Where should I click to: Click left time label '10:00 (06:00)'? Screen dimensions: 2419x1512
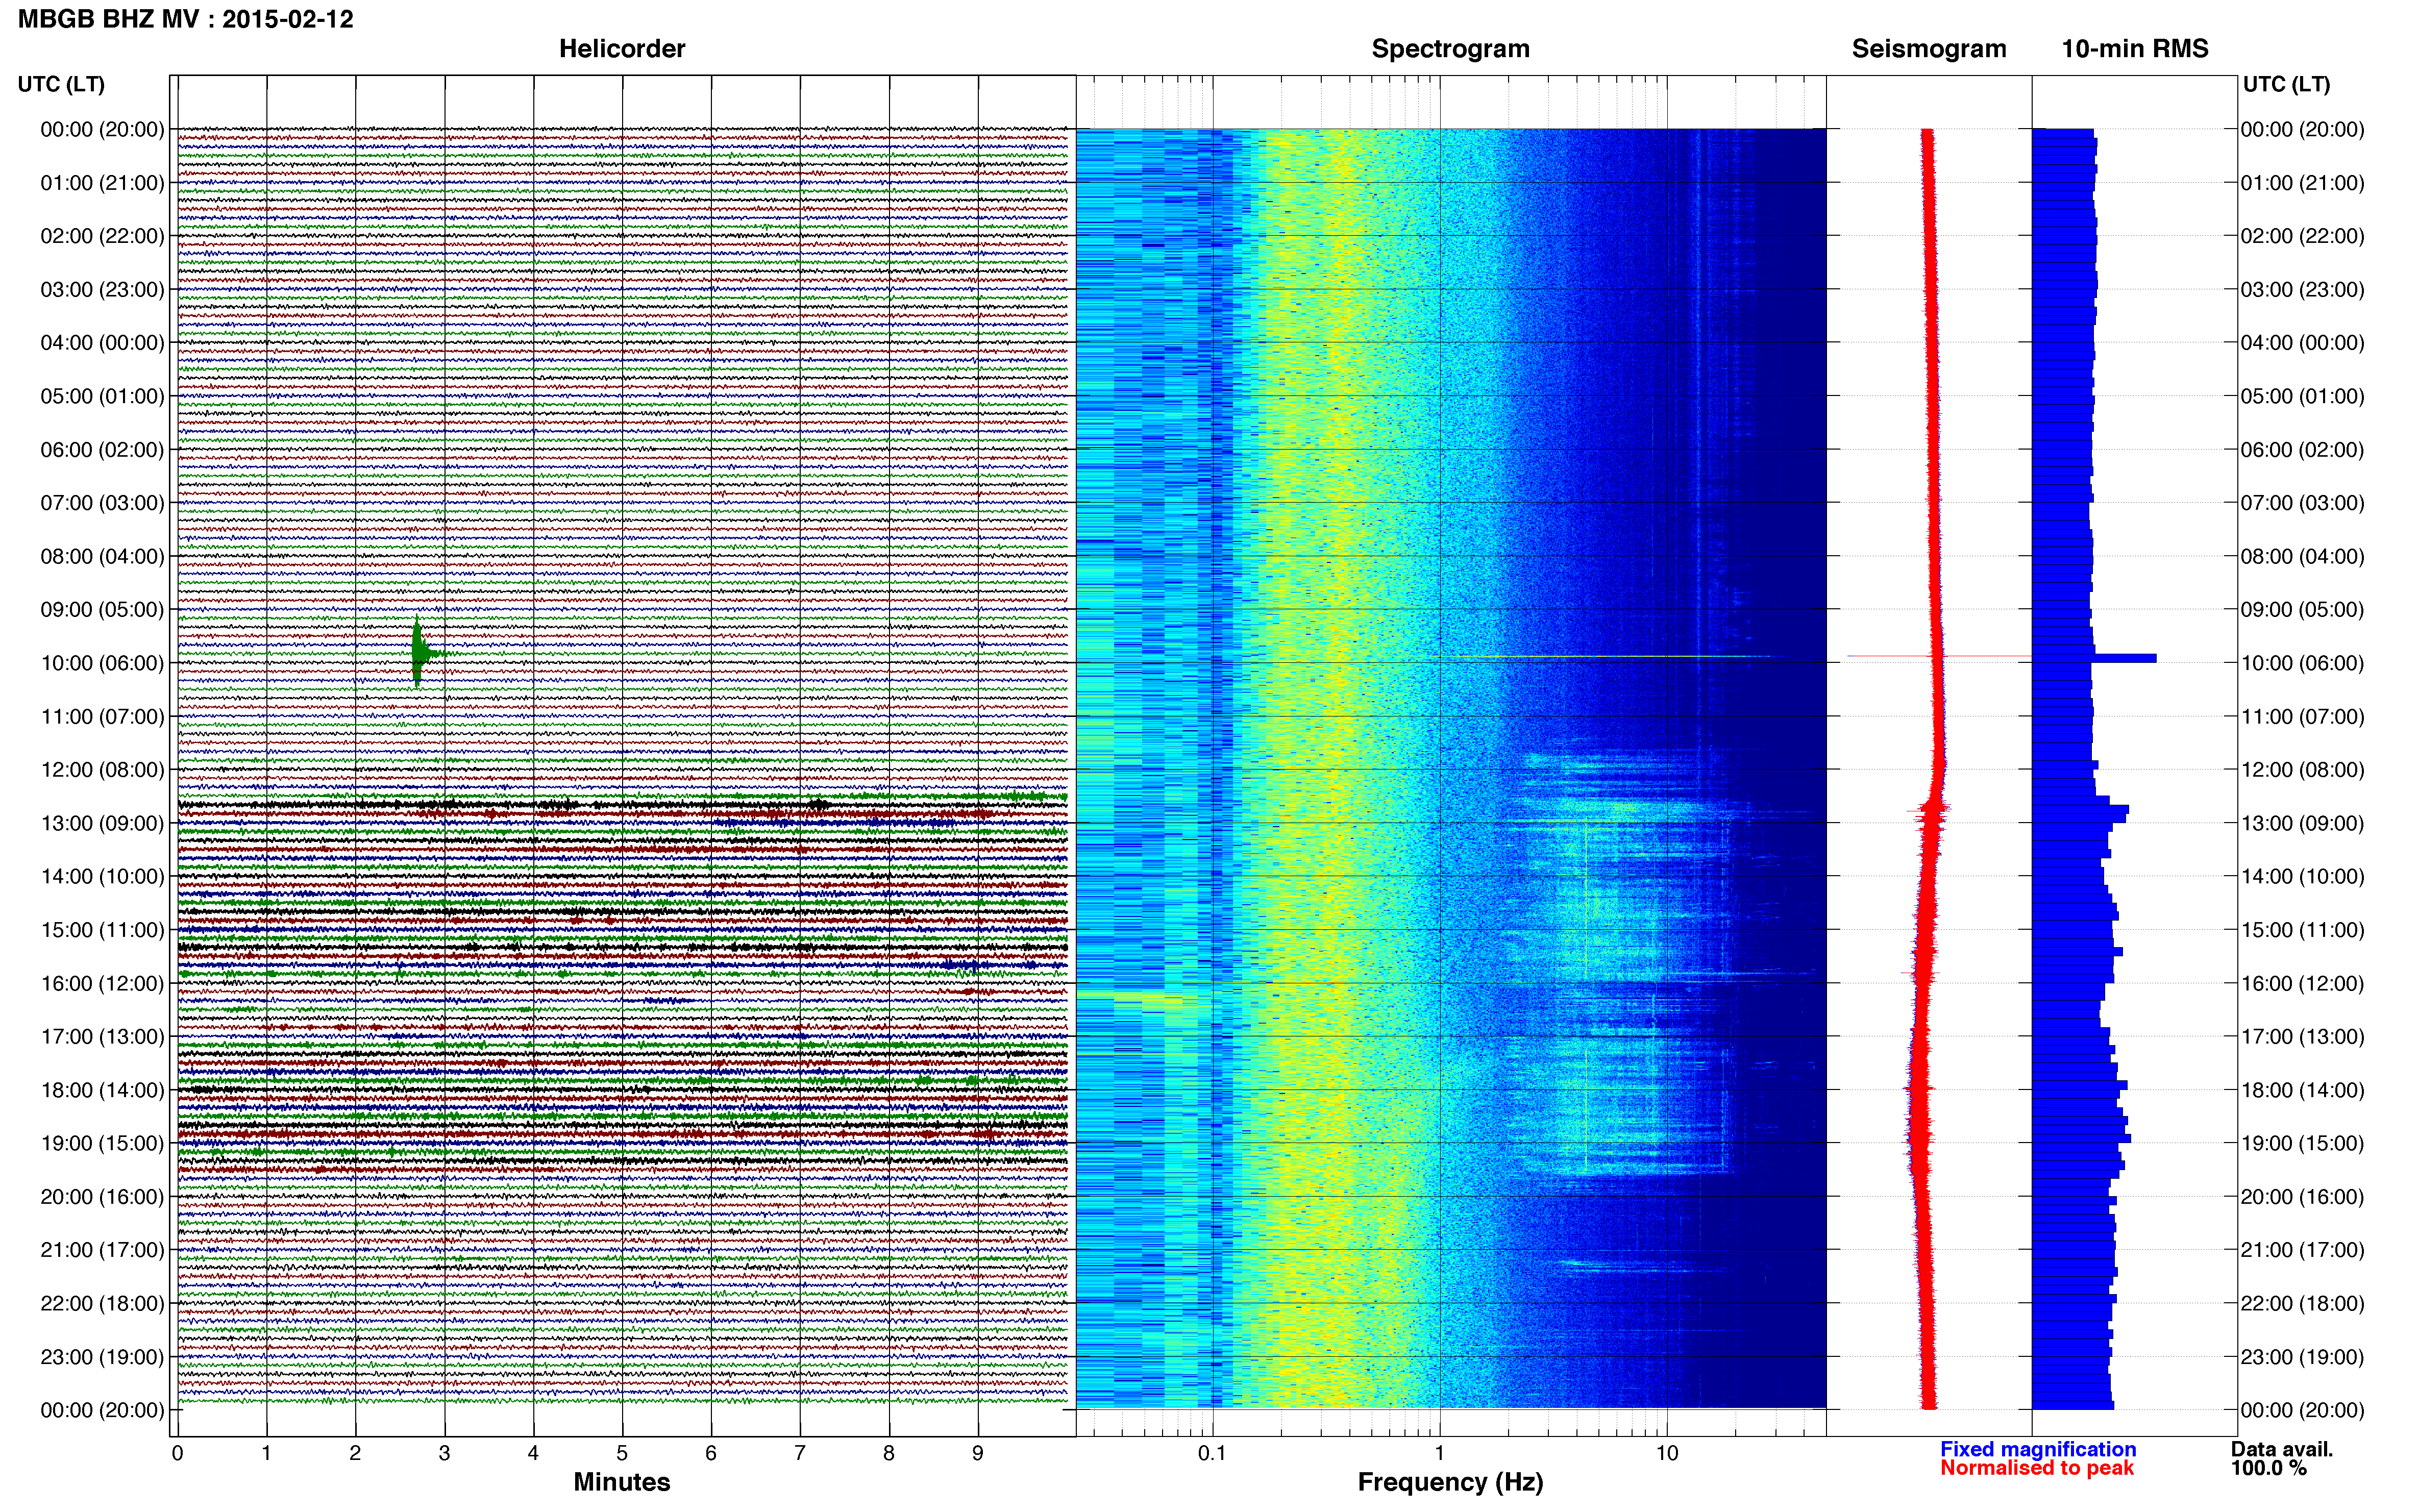pos(102,663)
